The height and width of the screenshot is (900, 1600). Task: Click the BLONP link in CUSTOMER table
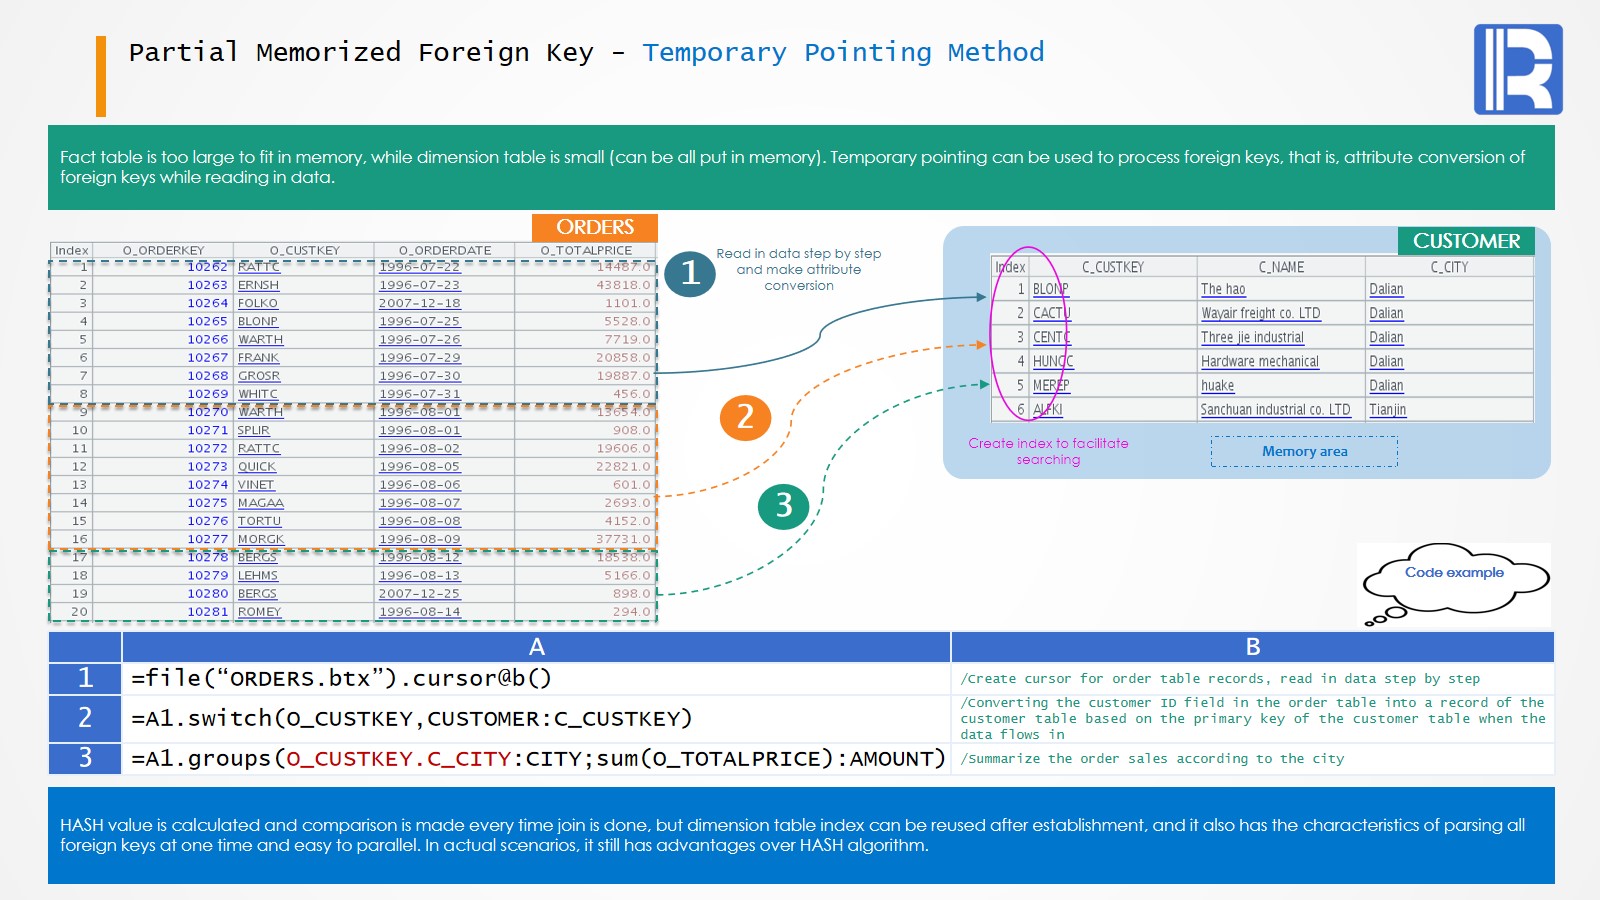tap(1050, 289)
